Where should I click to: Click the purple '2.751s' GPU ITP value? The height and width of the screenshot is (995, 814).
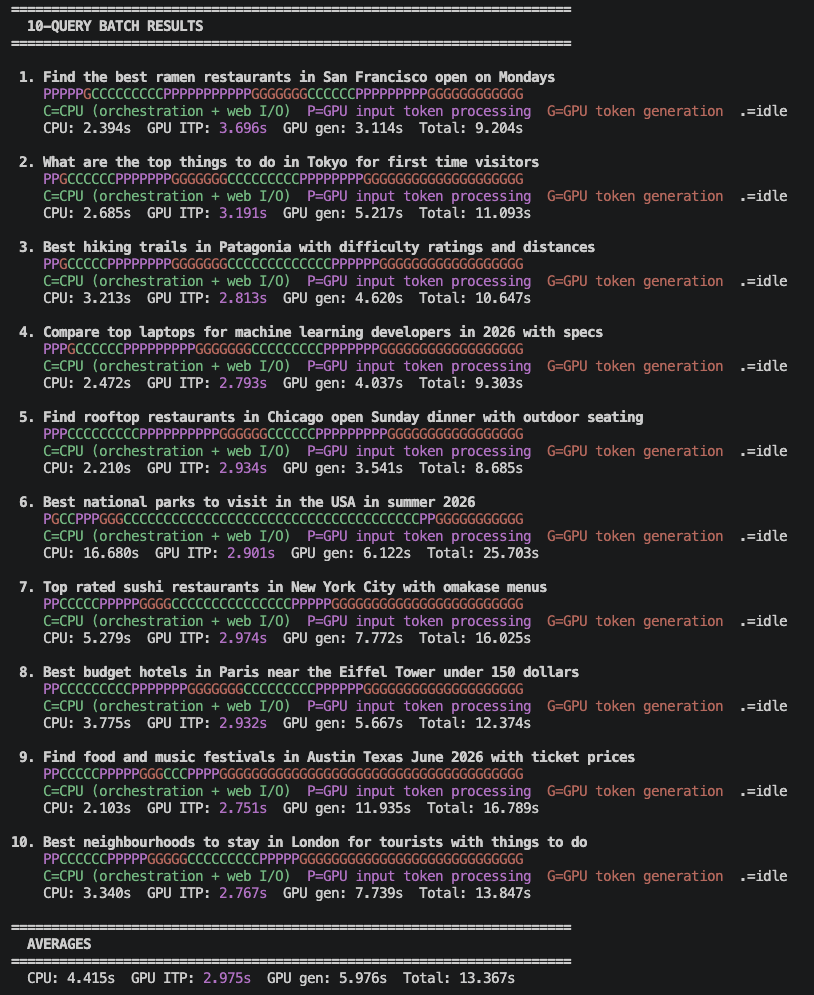pyautogui.click(x=243, y=808)
